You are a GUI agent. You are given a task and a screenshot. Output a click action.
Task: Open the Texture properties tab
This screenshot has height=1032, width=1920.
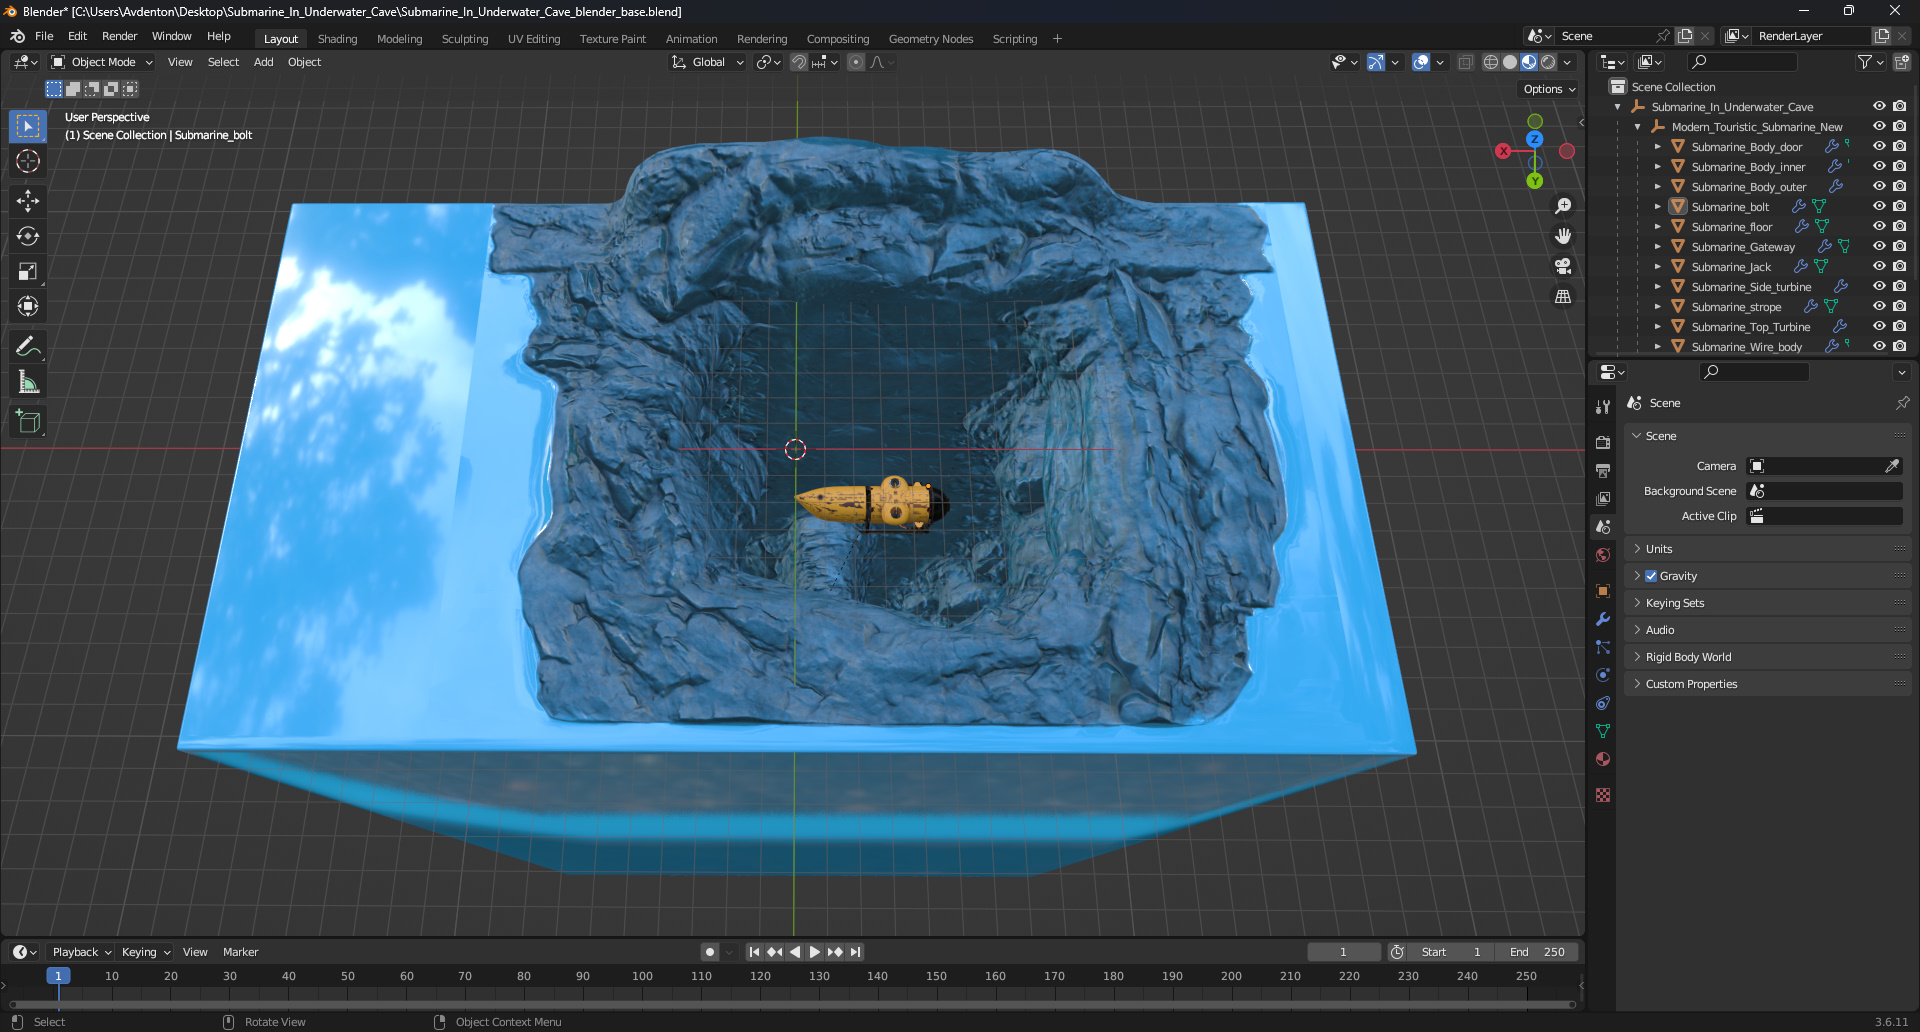1603,795
